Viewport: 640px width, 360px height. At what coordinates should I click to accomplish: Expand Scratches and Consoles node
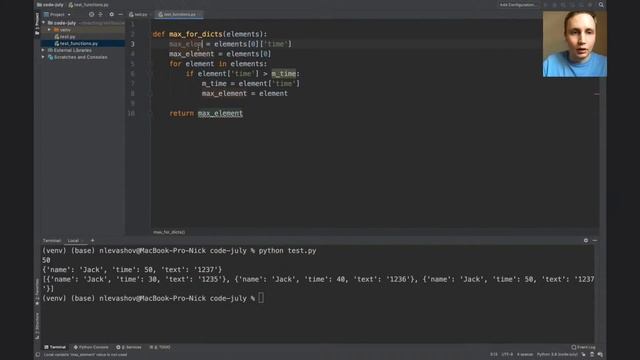click(43, 57)
